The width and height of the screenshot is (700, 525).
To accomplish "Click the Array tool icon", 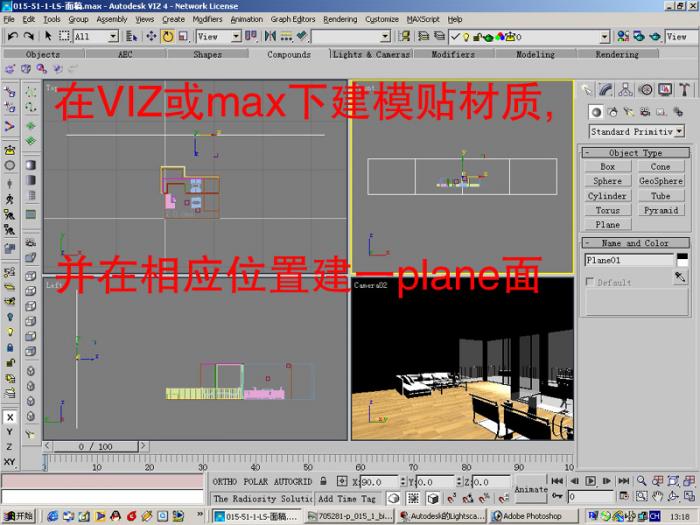I will 286,36.
